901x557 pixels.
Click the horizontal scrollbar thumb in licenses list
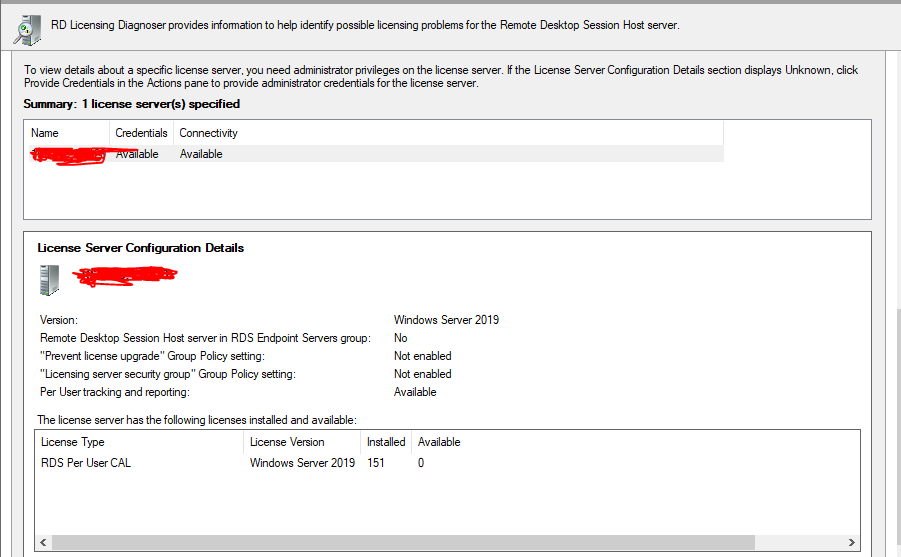click(x=403, y=542)
